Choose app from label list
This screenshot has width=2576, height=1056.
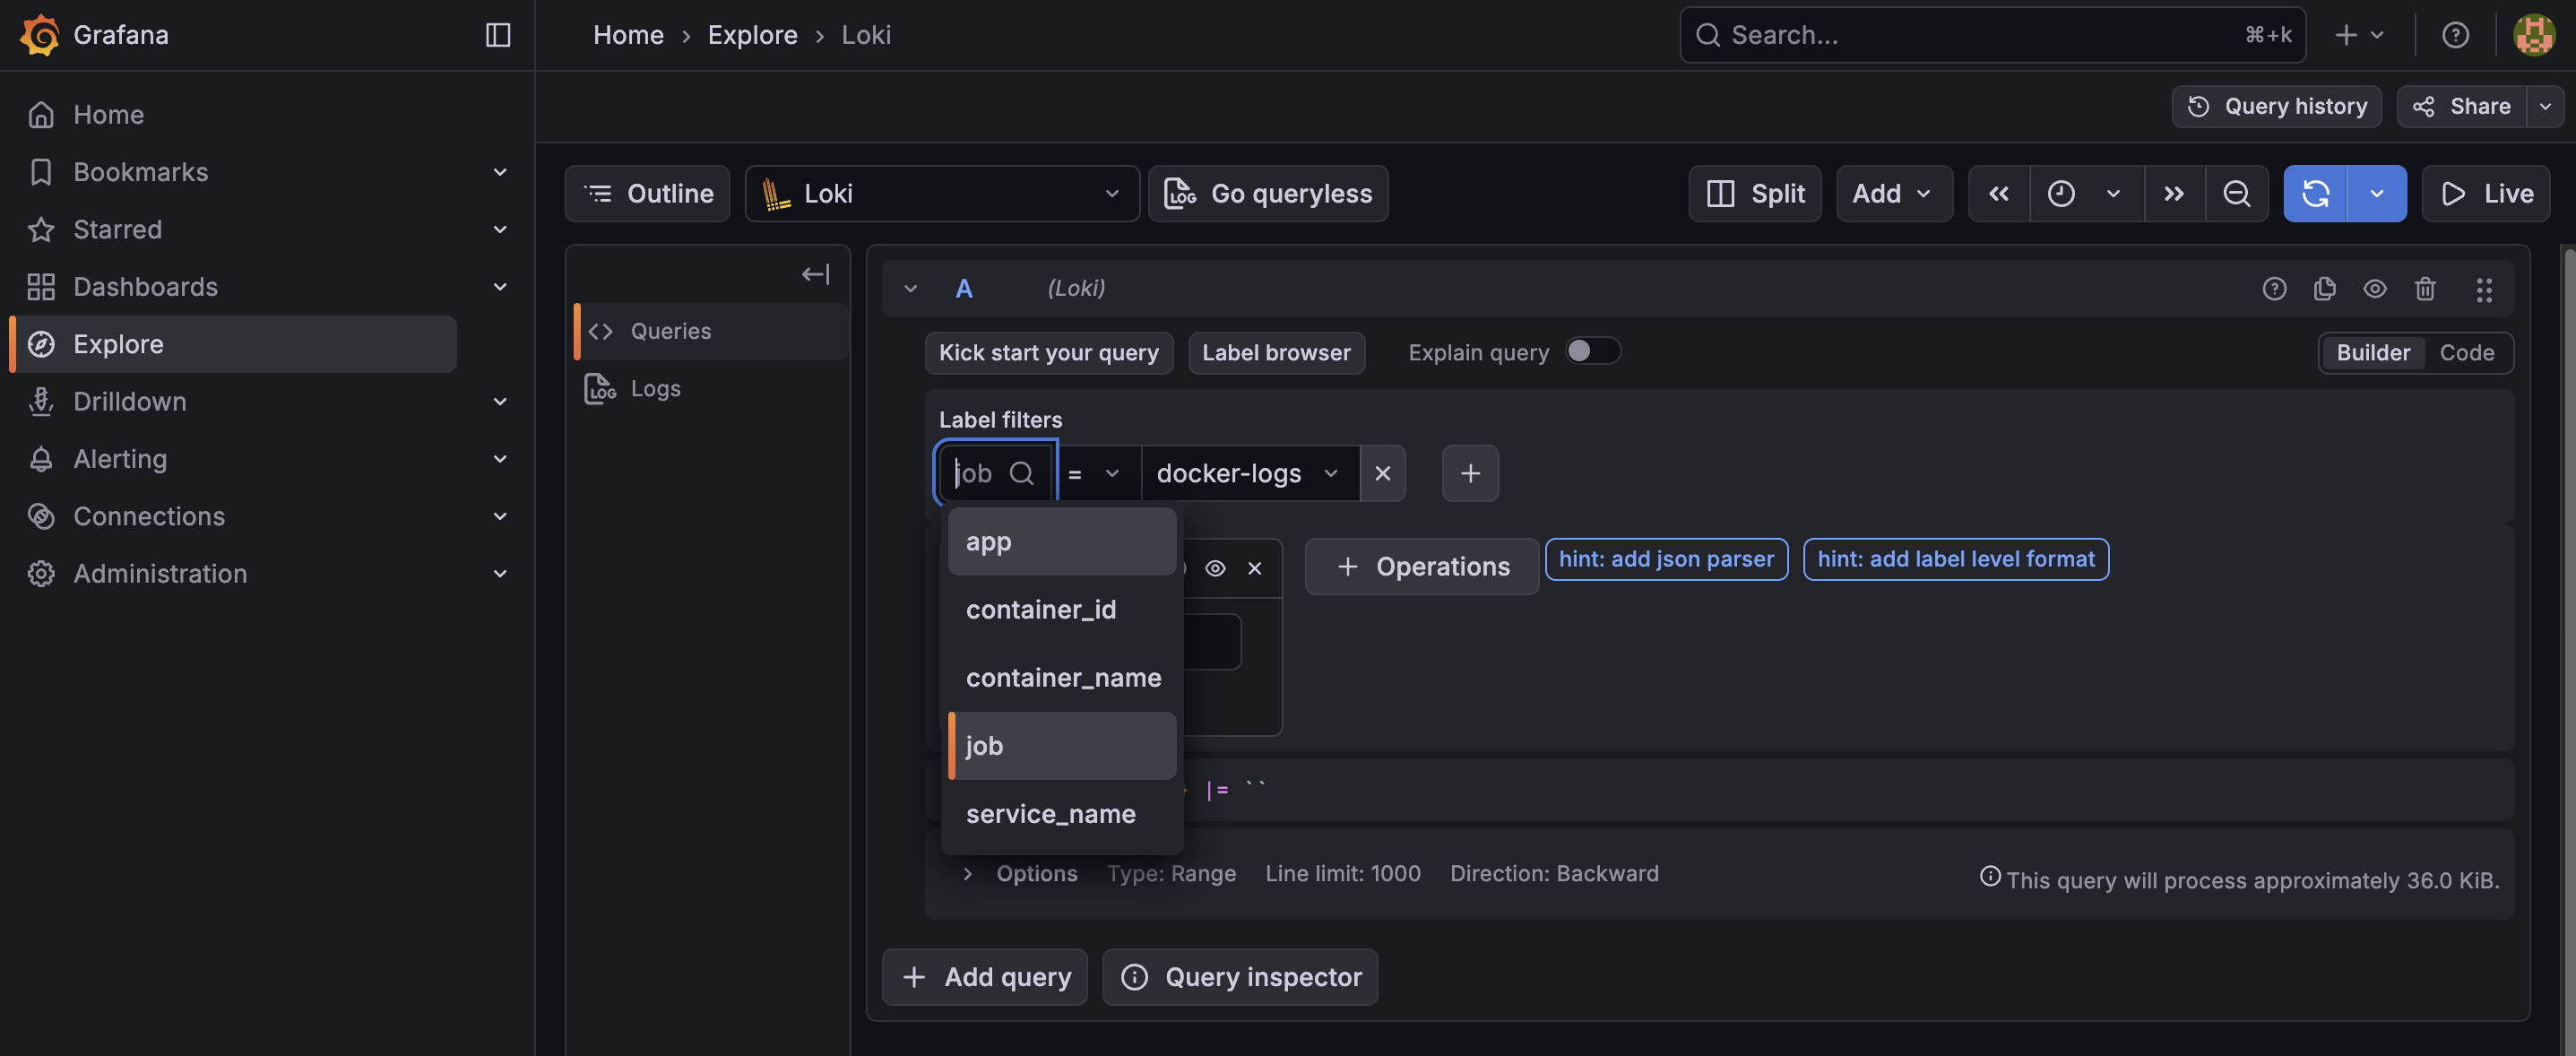(1062, 542)
